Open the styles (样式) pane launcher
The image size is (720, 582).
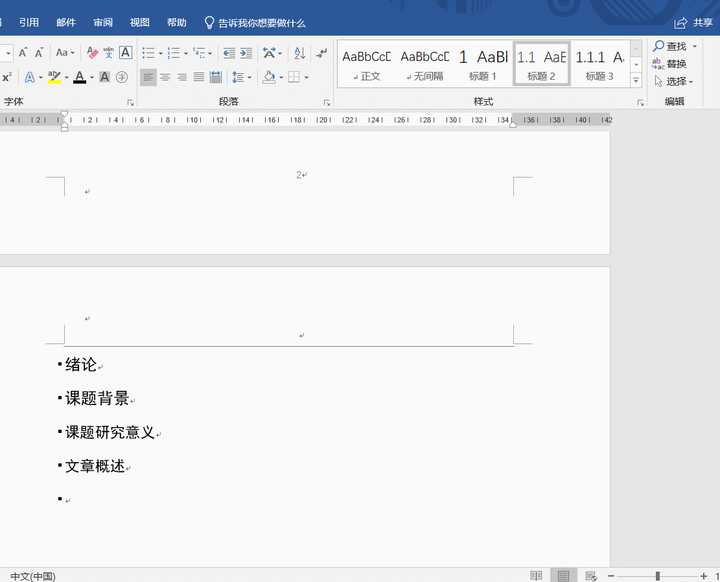coord(641,102)
